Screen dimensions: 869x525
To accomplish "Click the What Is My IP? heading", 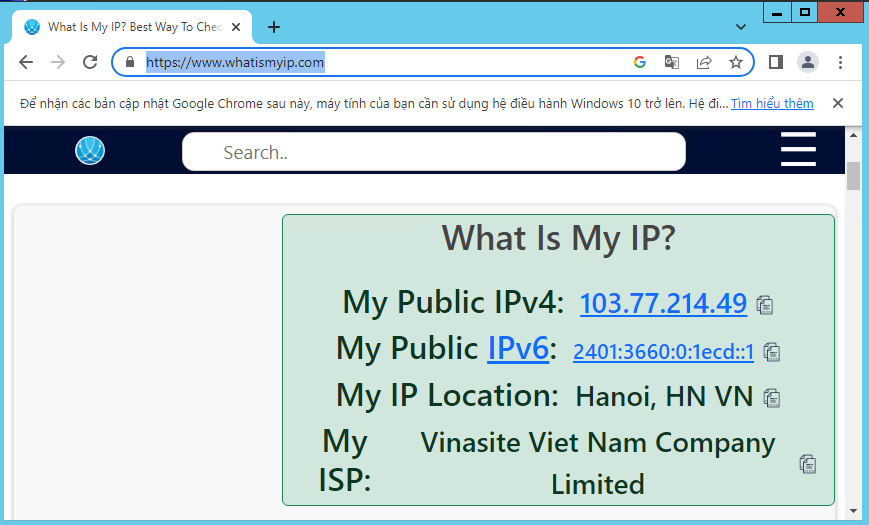I will (x=559, y=238).
